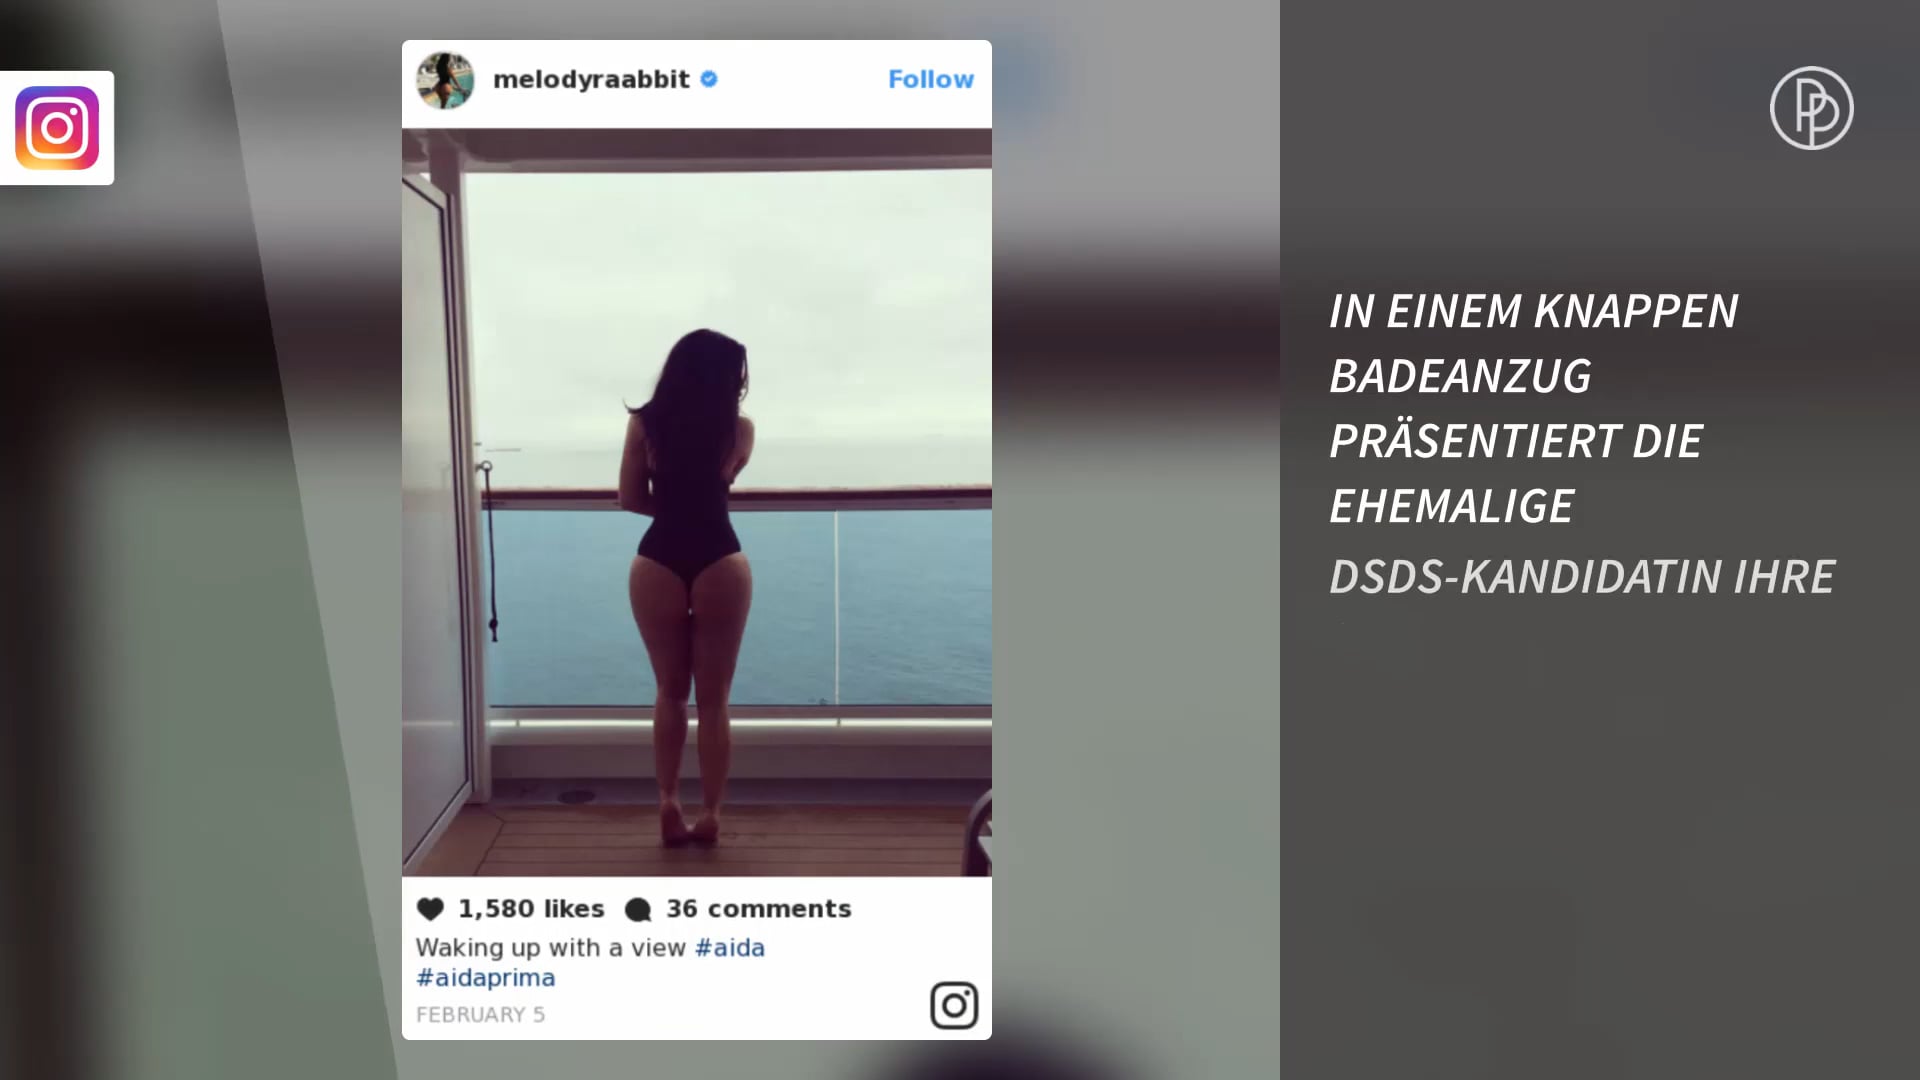Click the embedded post photo
The height and width of the screenshot is (1080, 1920).
[697, 502]
